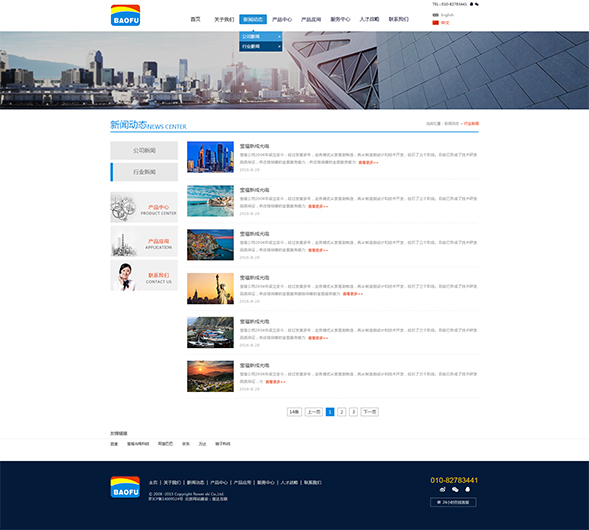The image size is (589, 530).
Task: Click the QQ penguin icon in the footer
Action: pyautogui.click(x=467, y=489)
